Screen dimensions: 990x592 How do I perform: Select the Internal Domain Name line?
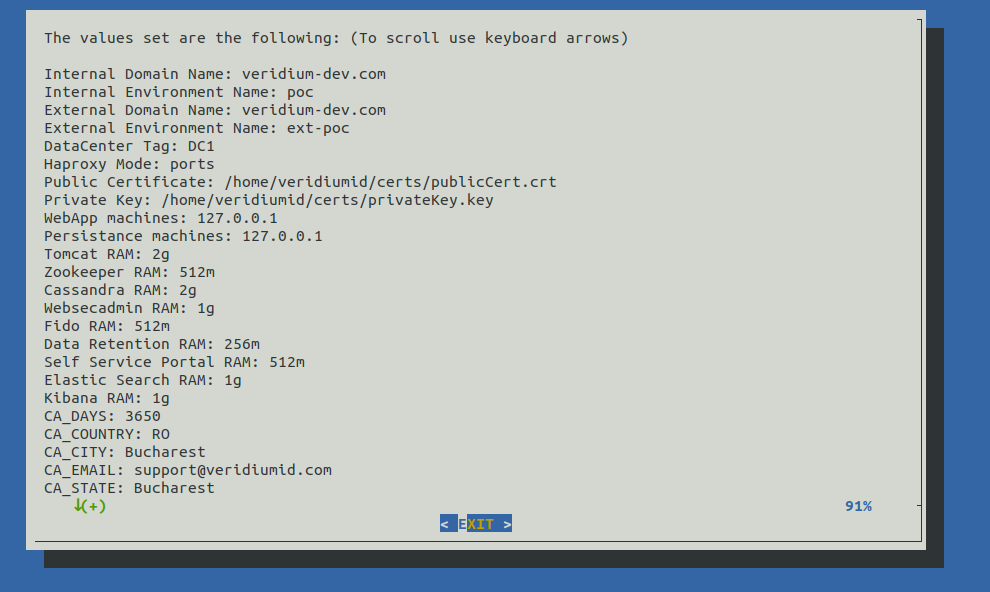tap(214, 74)
